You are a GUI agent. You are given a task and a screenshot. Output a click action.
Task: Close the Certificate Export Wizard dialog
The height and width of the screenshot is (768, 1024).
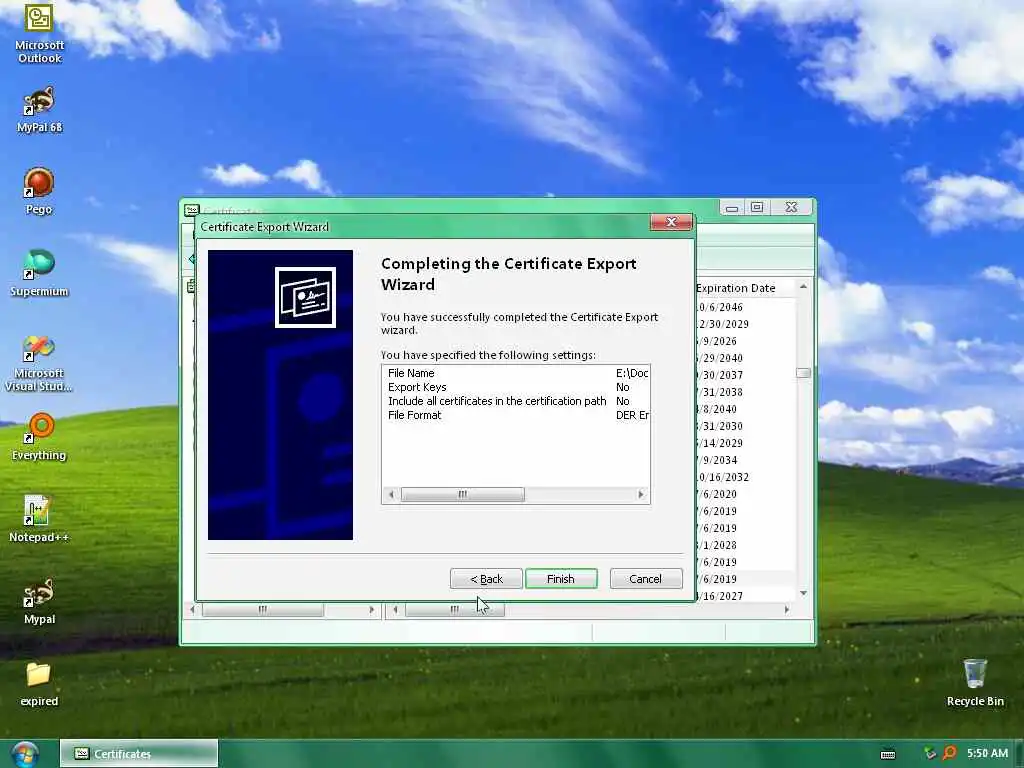pyautogui.click(x=671, y=222)
